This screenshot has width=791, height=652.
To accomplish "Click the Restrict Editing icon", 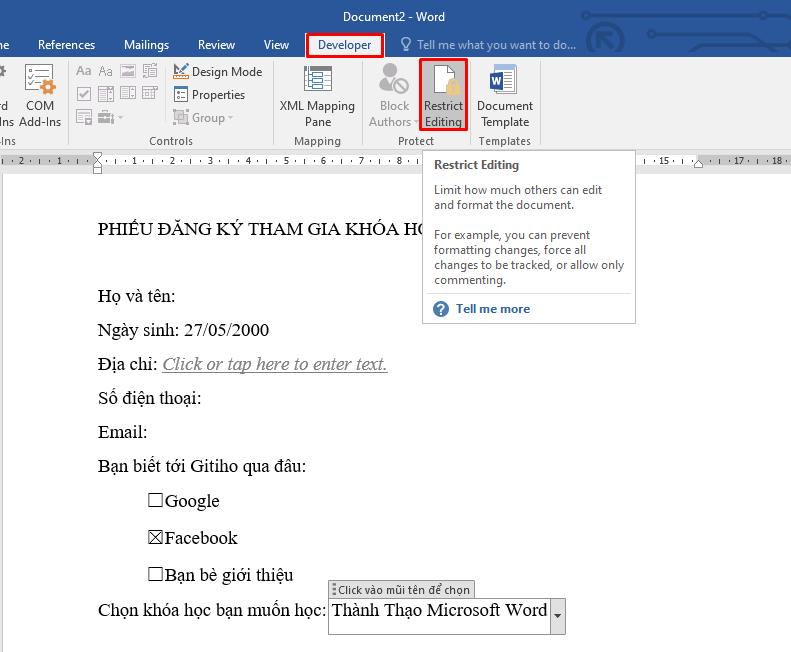I will 443,96.
